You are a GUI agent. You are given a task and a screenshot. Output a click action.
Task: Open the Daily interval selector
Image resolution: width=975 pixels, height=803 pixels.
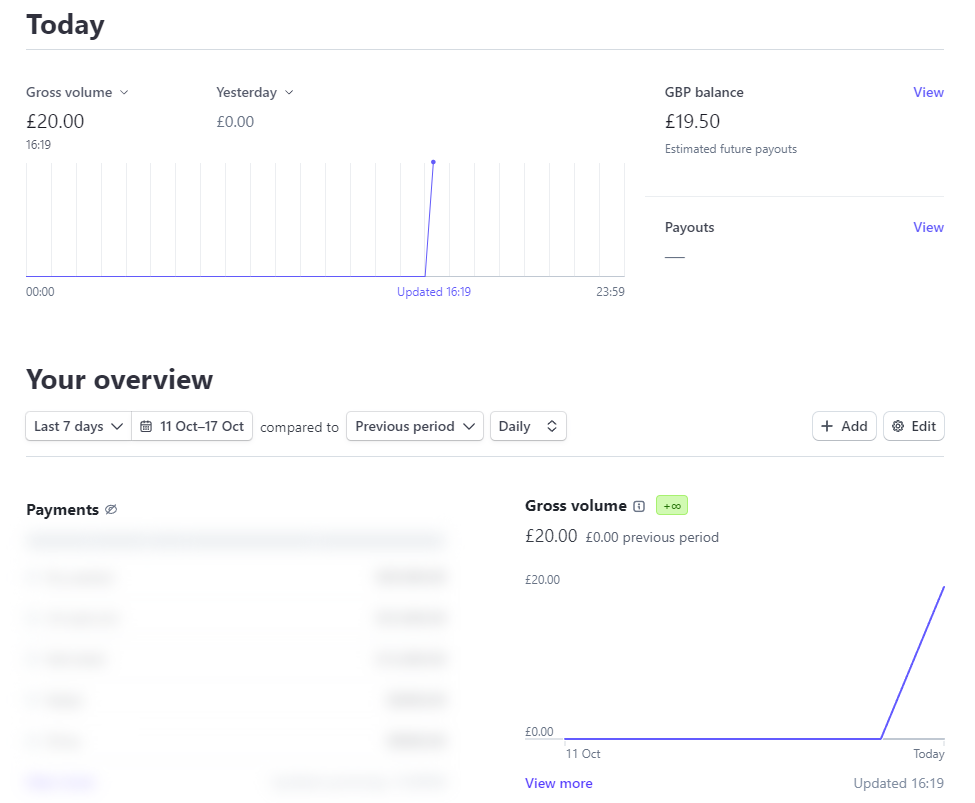pyautogui.click(x=528, y=426)
